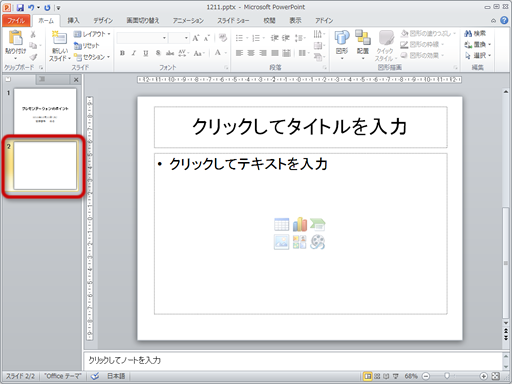Switch to the Animations (アニメーション) tab

tap(188, 21)
